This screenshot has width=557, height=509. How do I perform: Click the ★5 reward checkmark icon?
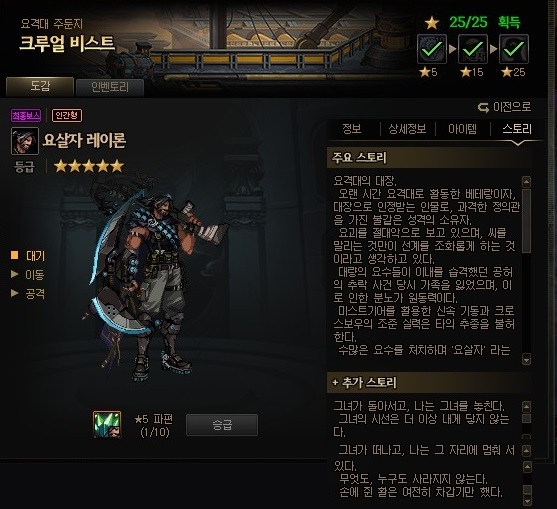pos(432,49)
